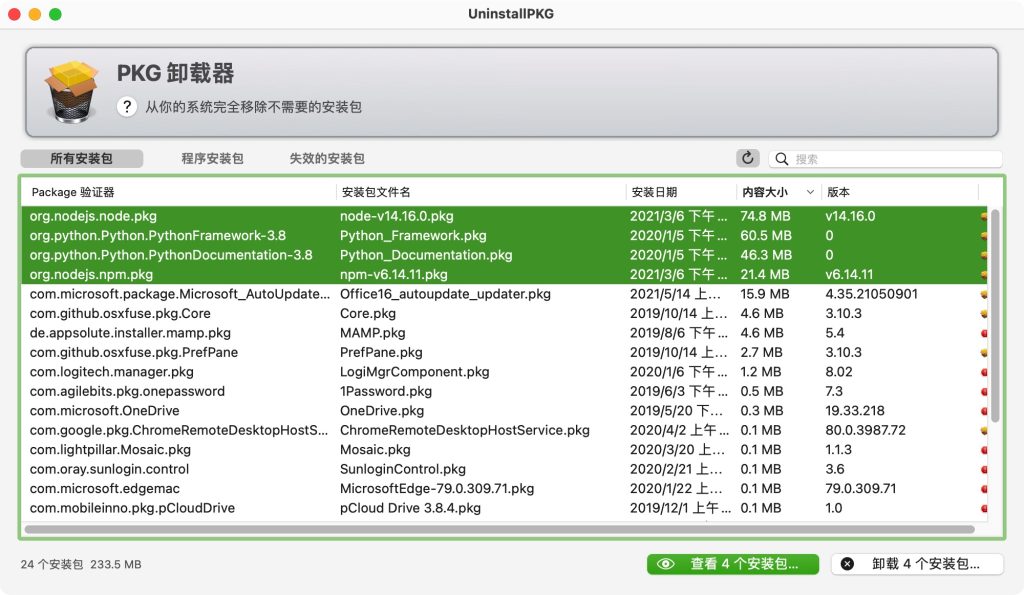Select org.nodejs.npm.pkg row
The image size is (1024, 595).
[504, 275]
